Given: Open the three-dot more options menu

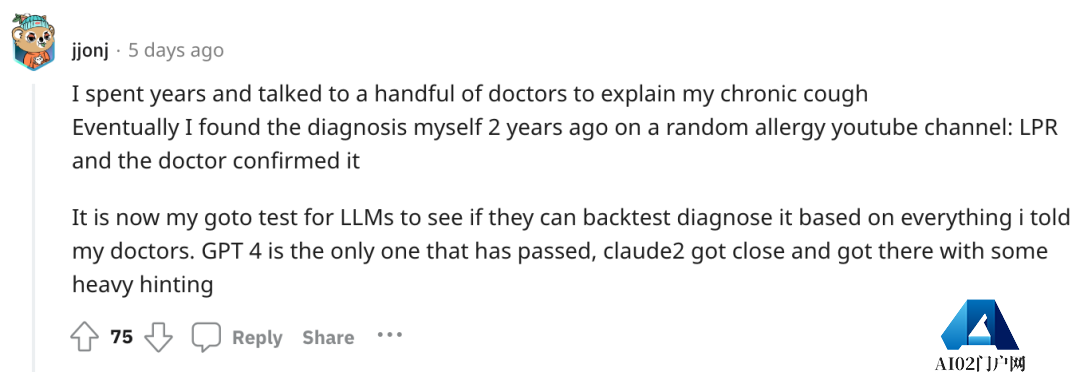Looking at the screenshot, I should [x=389, y=335].
